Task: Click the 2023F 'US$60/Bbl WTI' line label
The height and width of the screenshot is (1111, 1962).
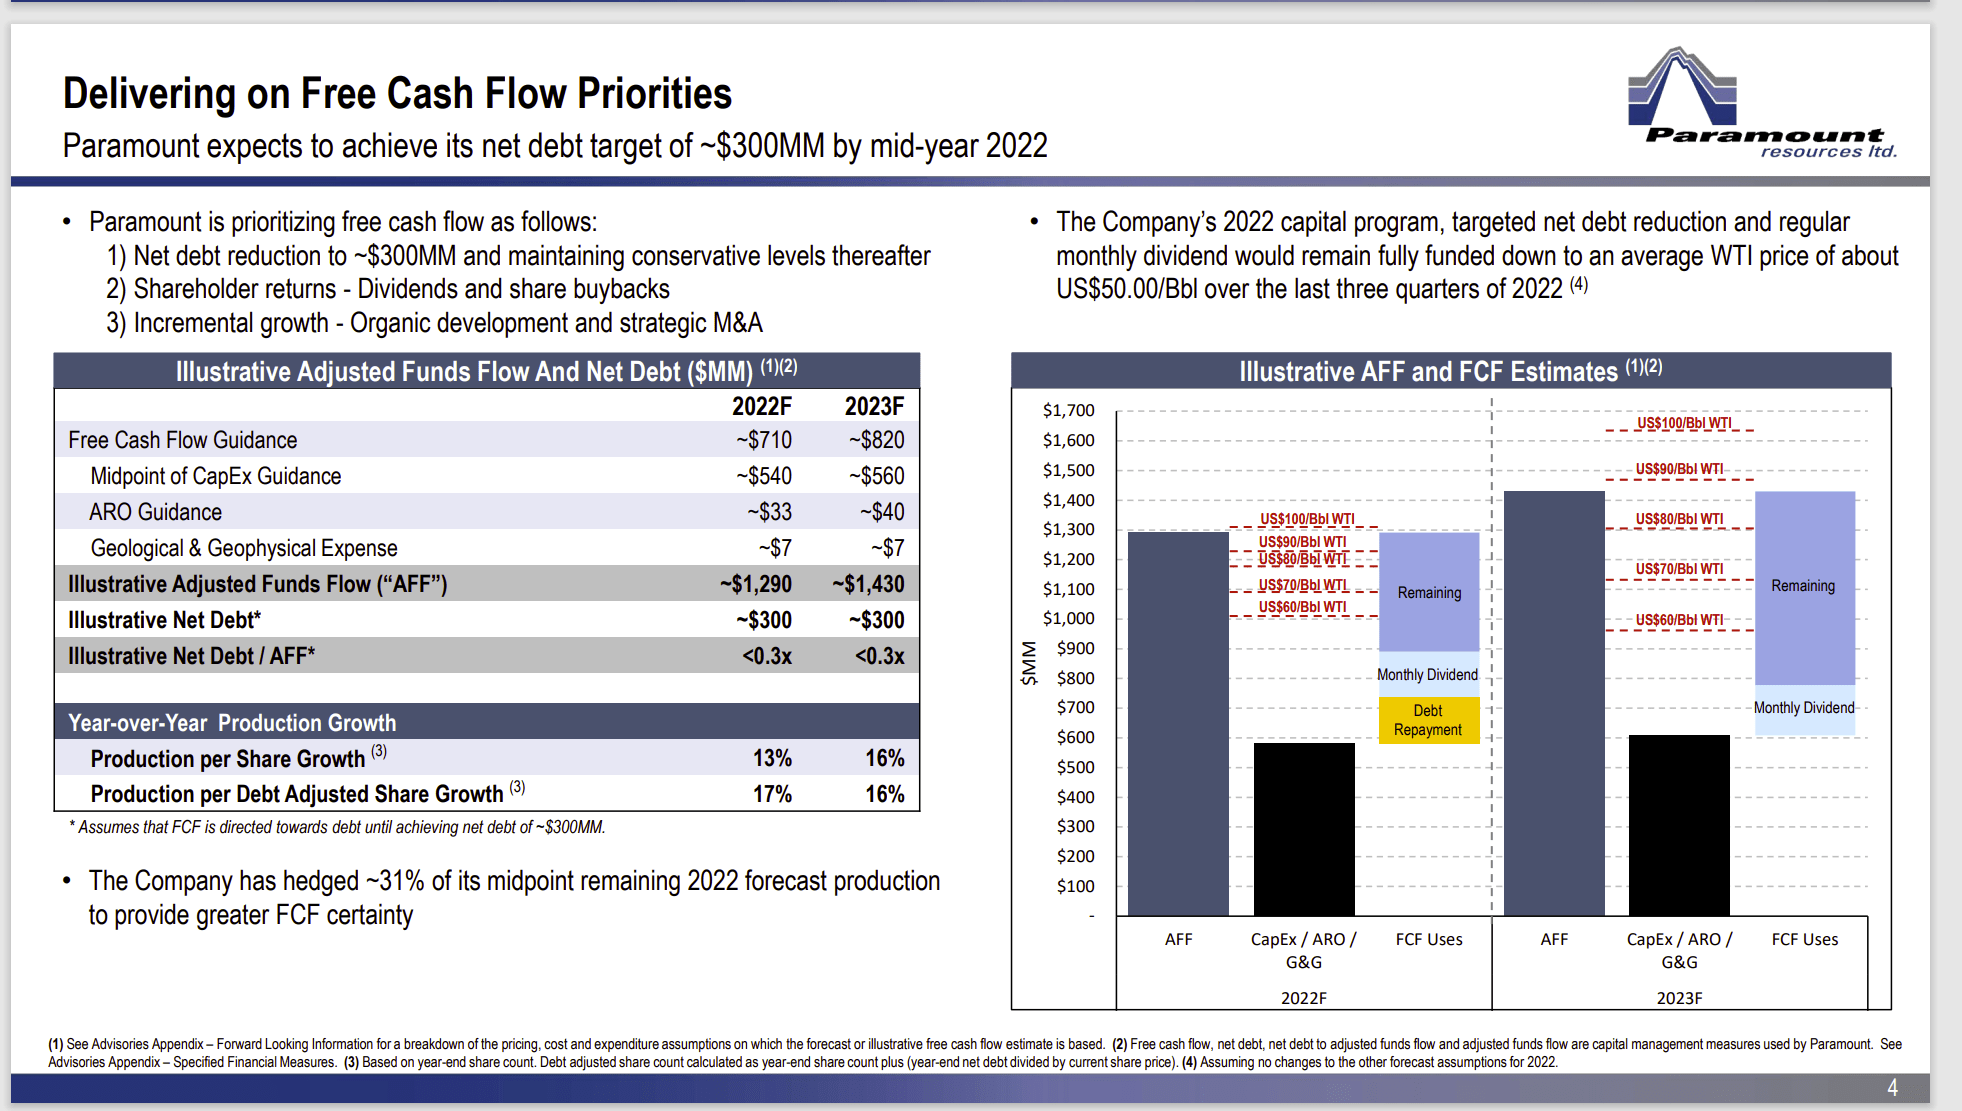Action: [1680, 620]
